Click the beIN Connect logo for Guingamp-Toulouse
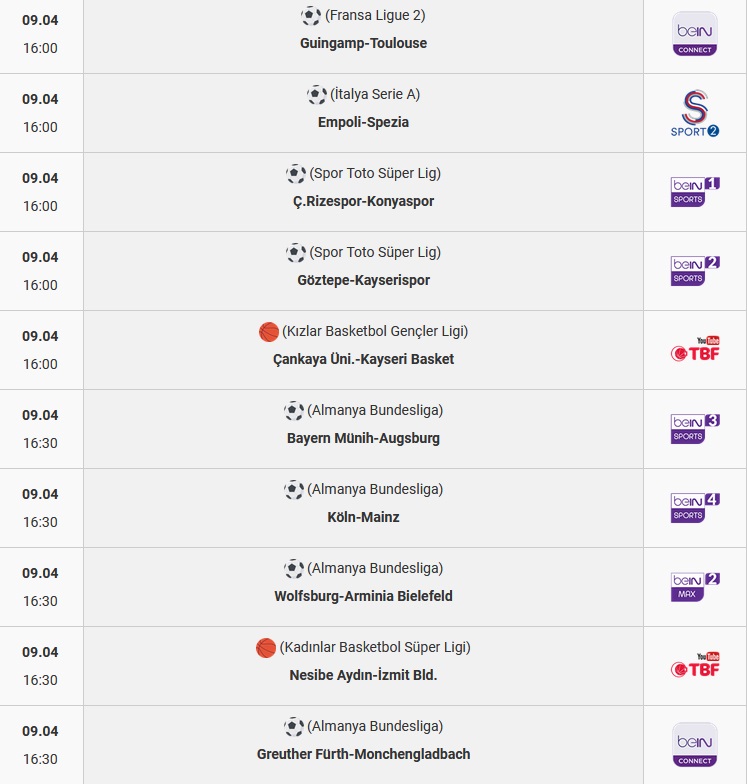747x784 pixels. 694,34
